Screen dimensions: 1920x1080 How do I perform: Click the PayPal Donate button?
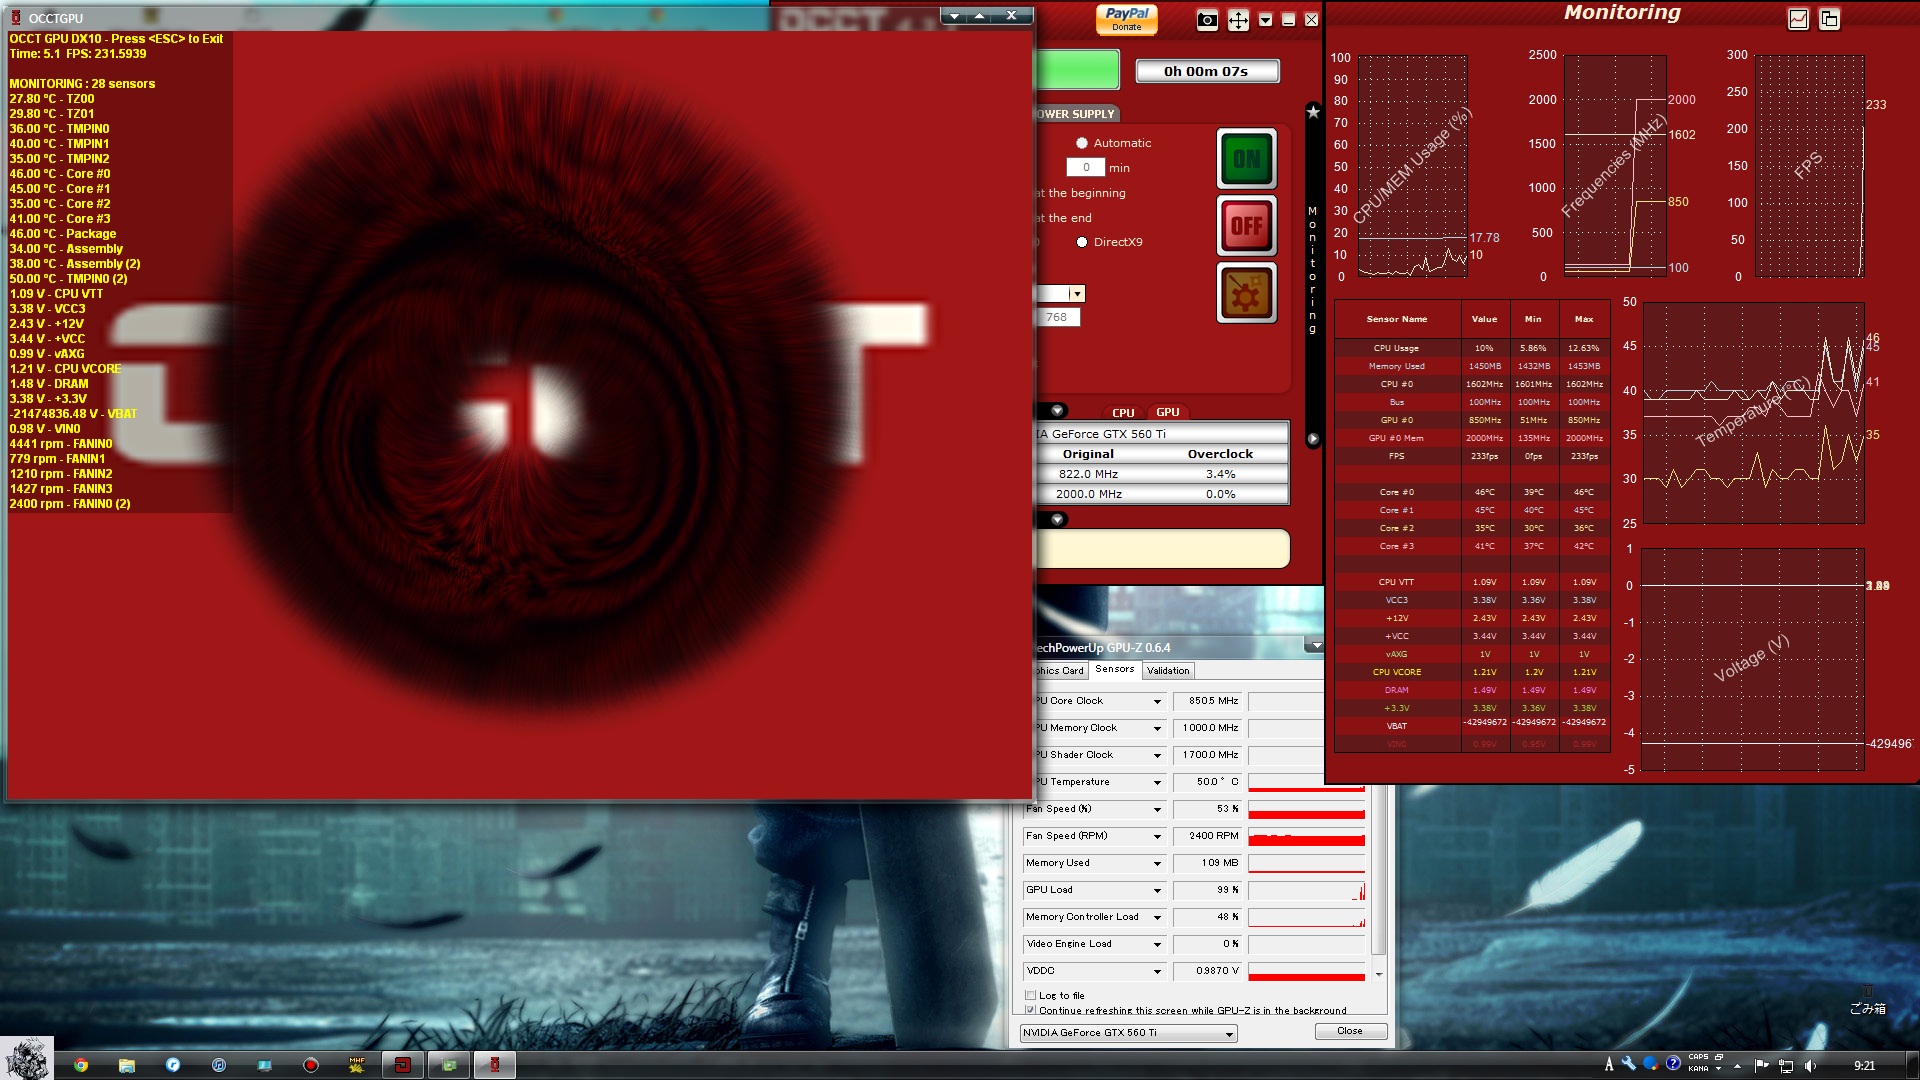(1127, 19)
